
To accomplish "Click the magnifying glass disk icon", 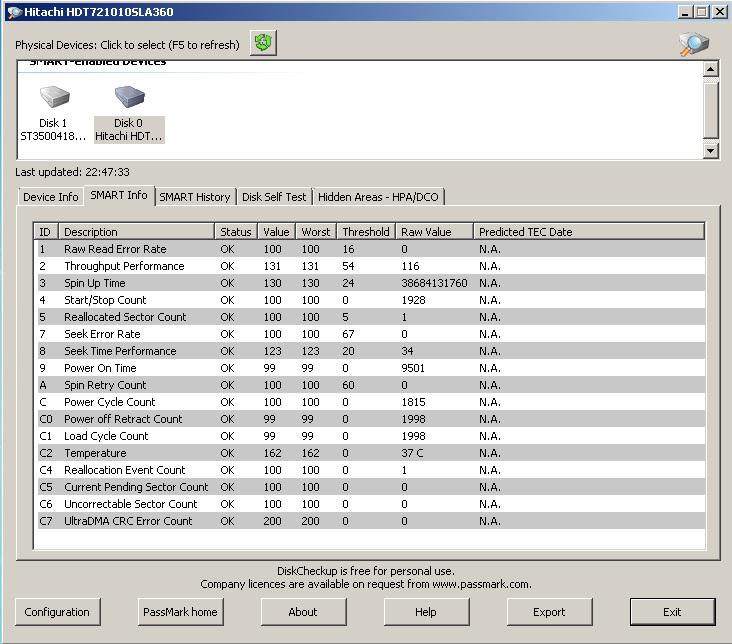I will [692, 44].
